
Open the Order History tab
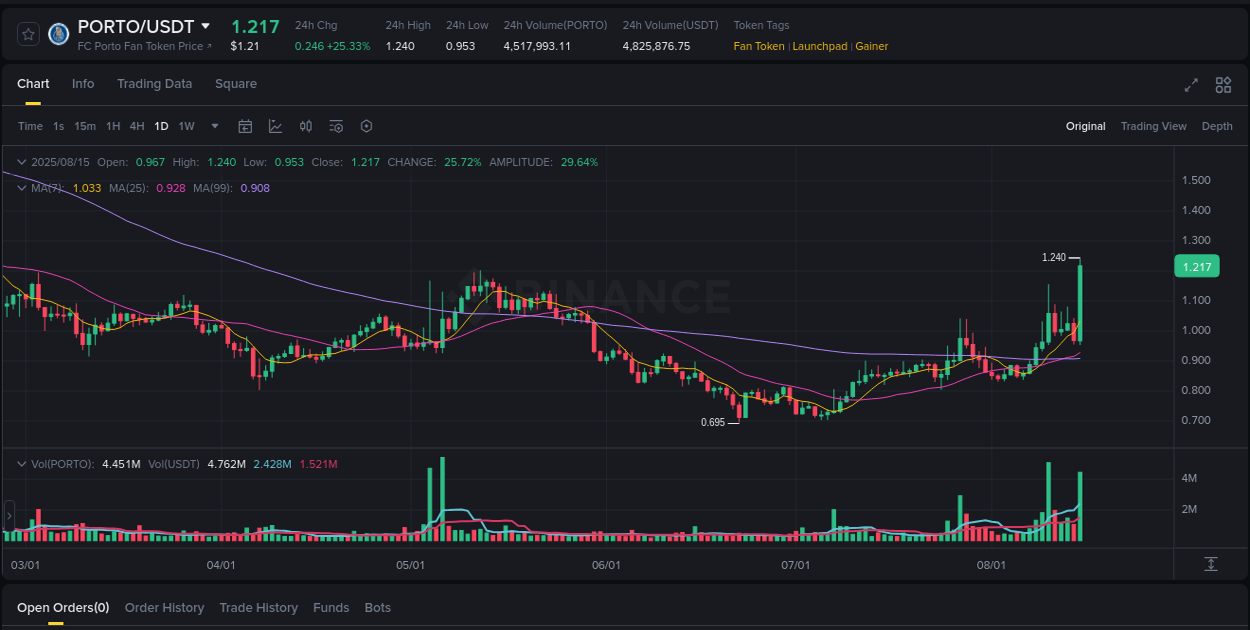click(x=164, y=607)
